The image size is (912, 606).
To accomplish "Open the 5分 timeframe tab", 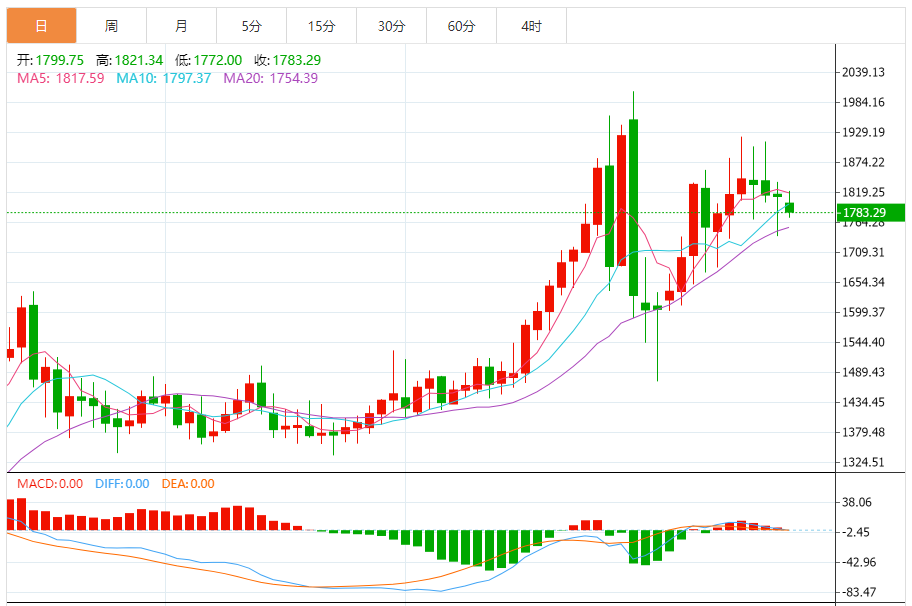I will [x=251, y=26].
